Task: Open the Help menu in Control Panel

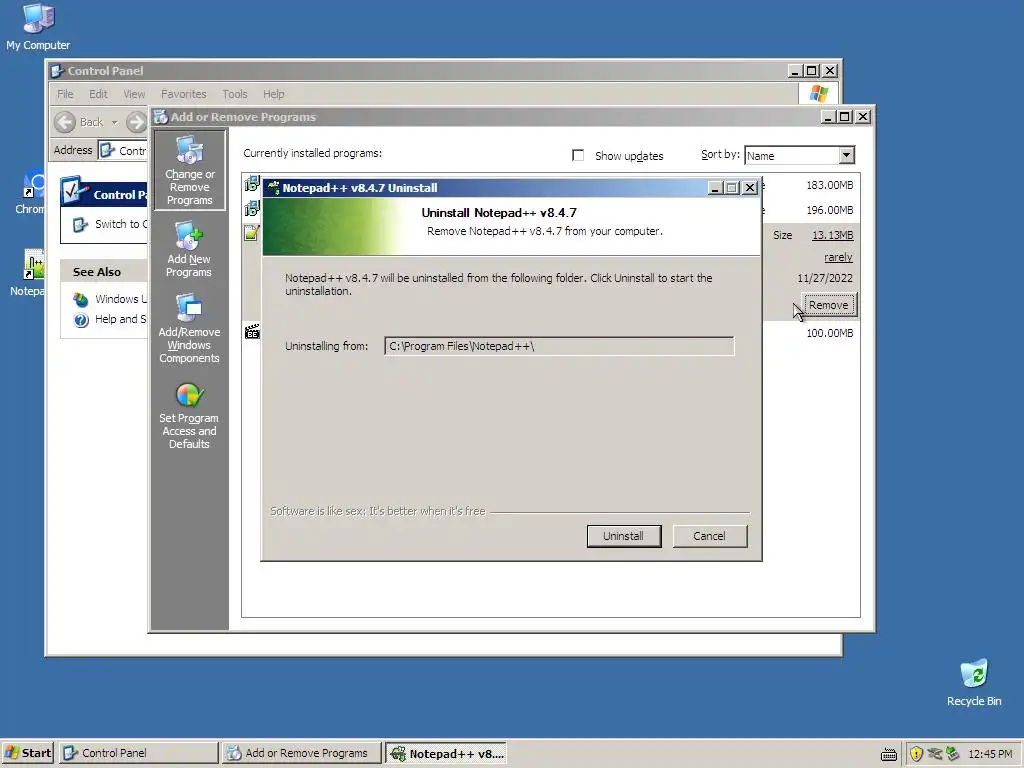Action: pos(274,94)
